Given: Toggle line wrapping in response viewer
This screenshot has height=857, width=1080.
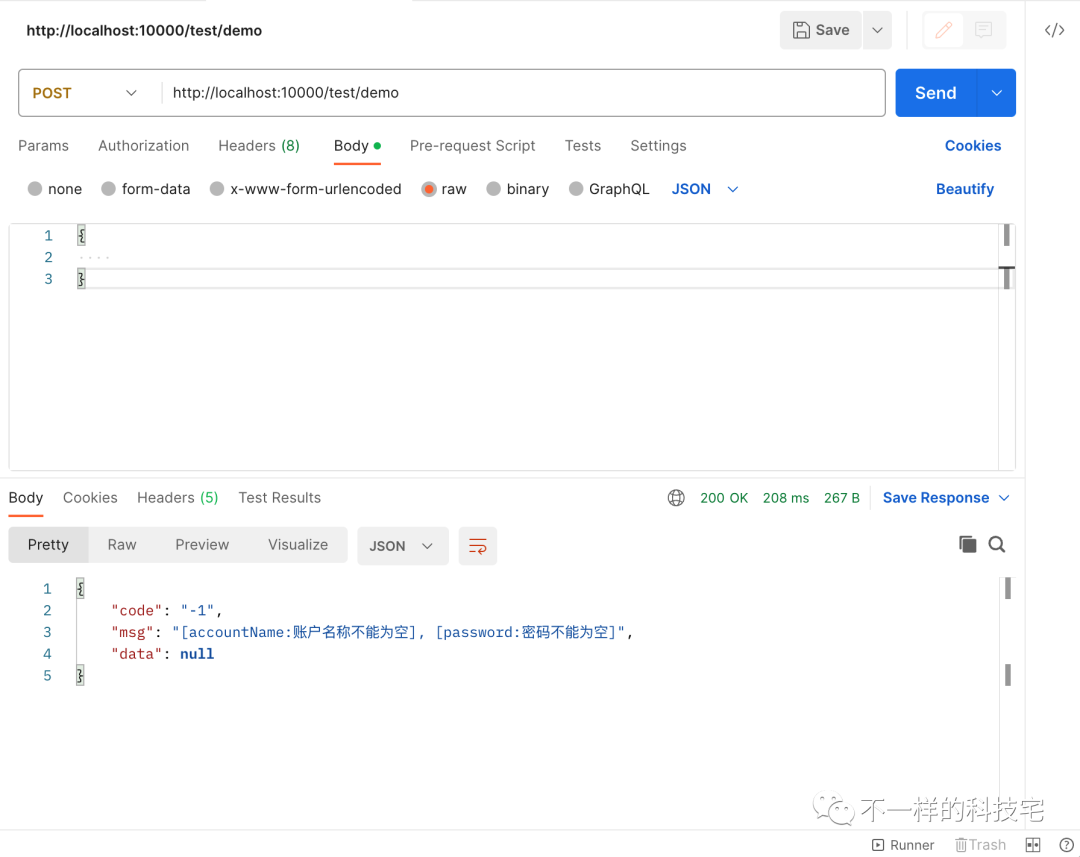Looking at the screenshot, I should point(477,546).
